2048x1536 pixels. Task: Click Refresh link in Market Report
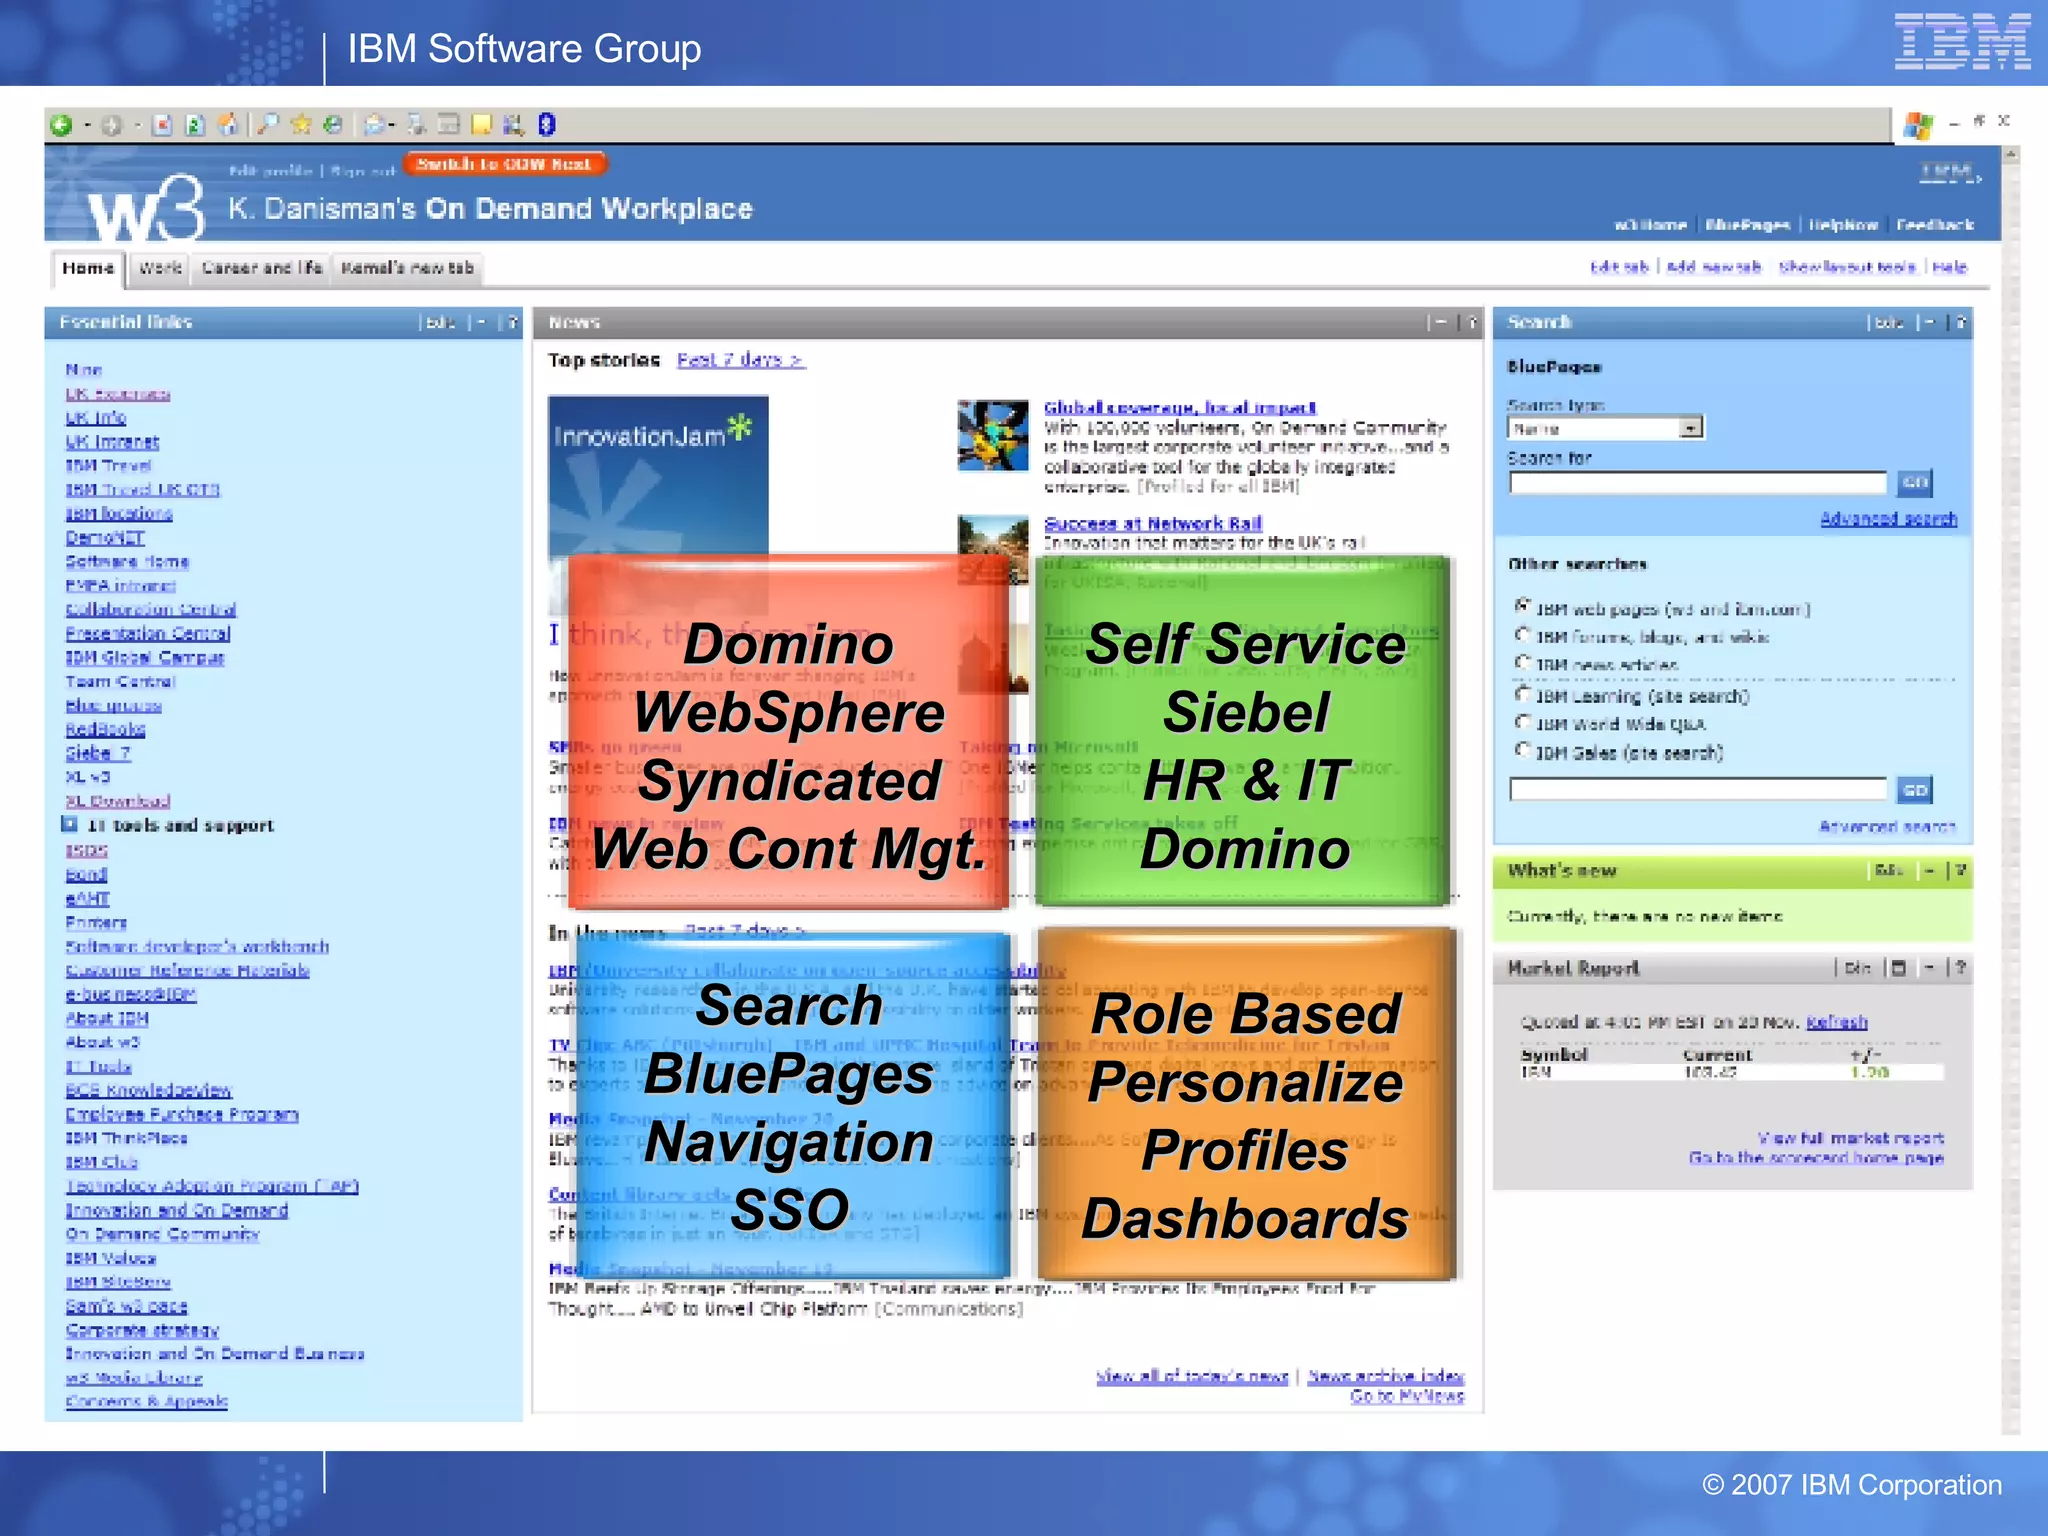click(x=1837, y=1022)
